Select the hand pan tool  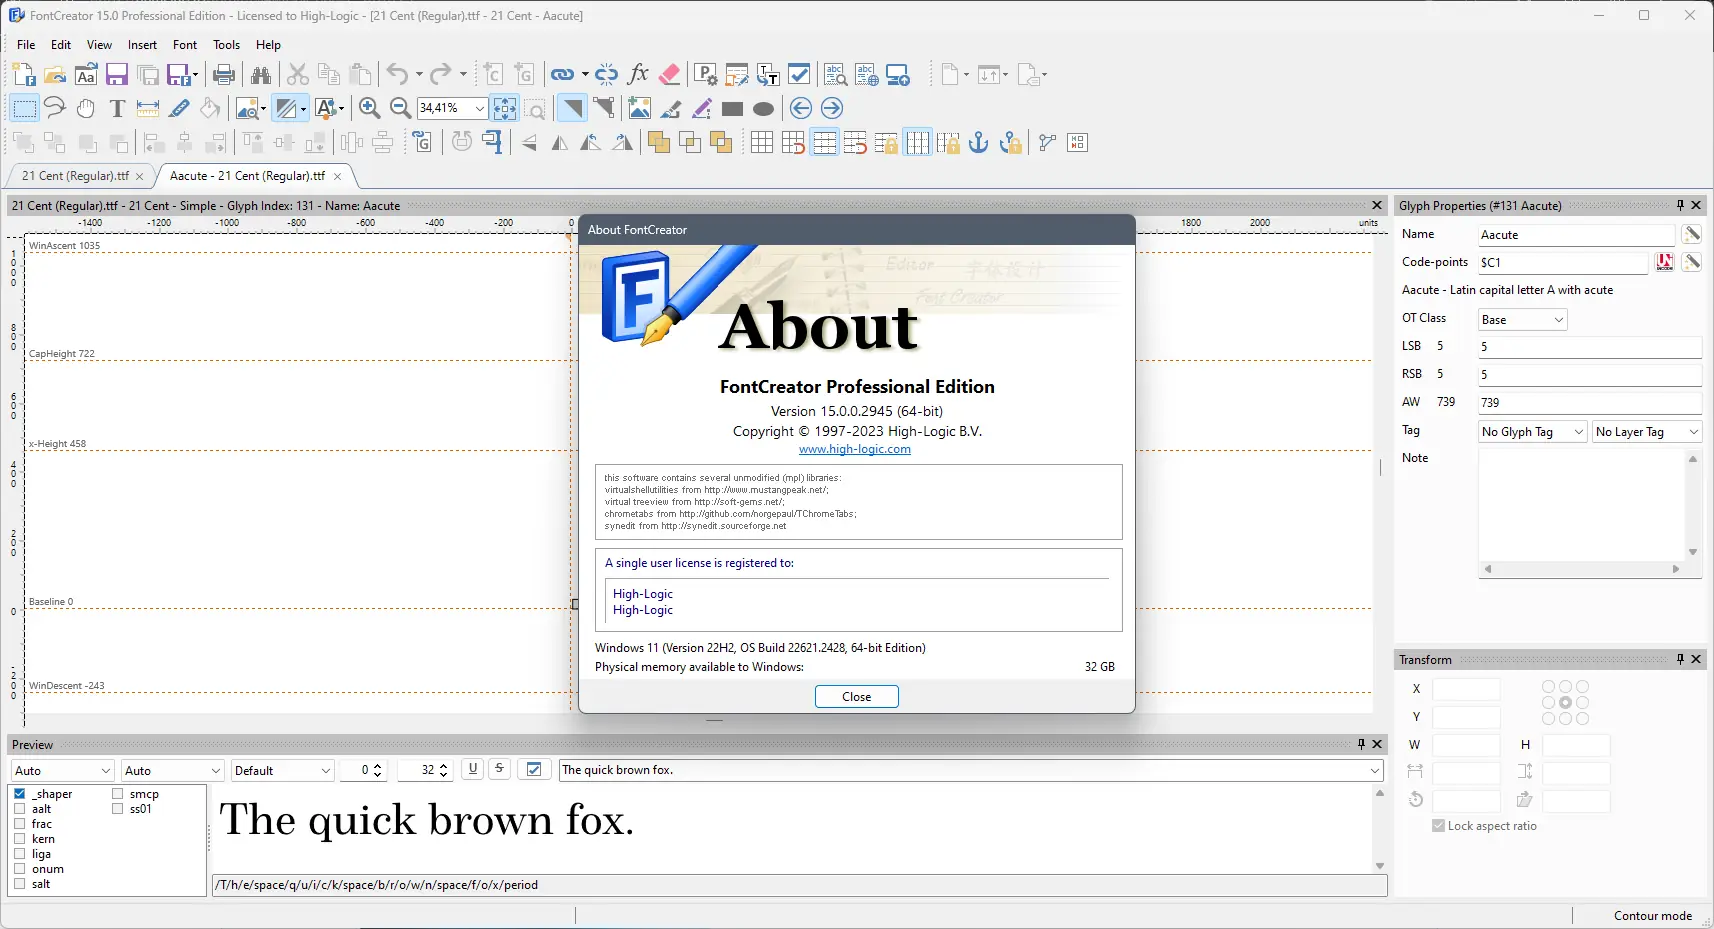click(86, 108)
